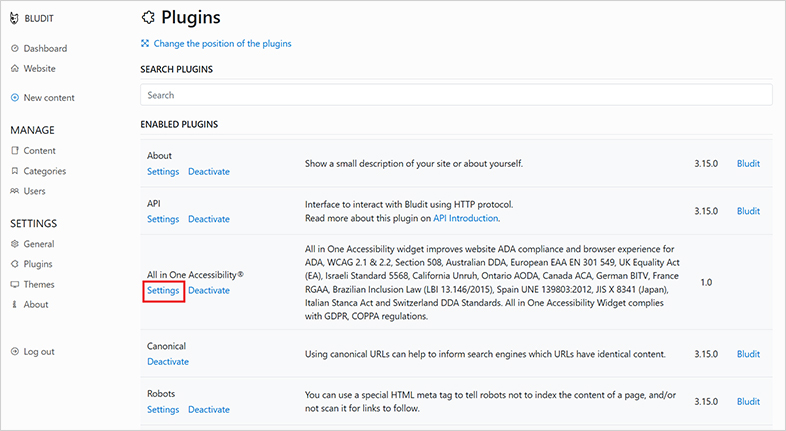Click the Dashboard icon in sidebar
786x431 pixels.
(14, 49)
